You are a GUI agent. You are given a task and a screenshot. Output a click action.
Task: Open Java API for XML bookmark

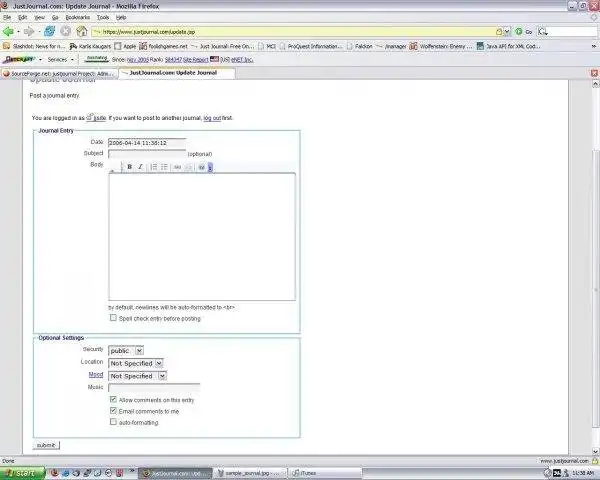(508, 46)
